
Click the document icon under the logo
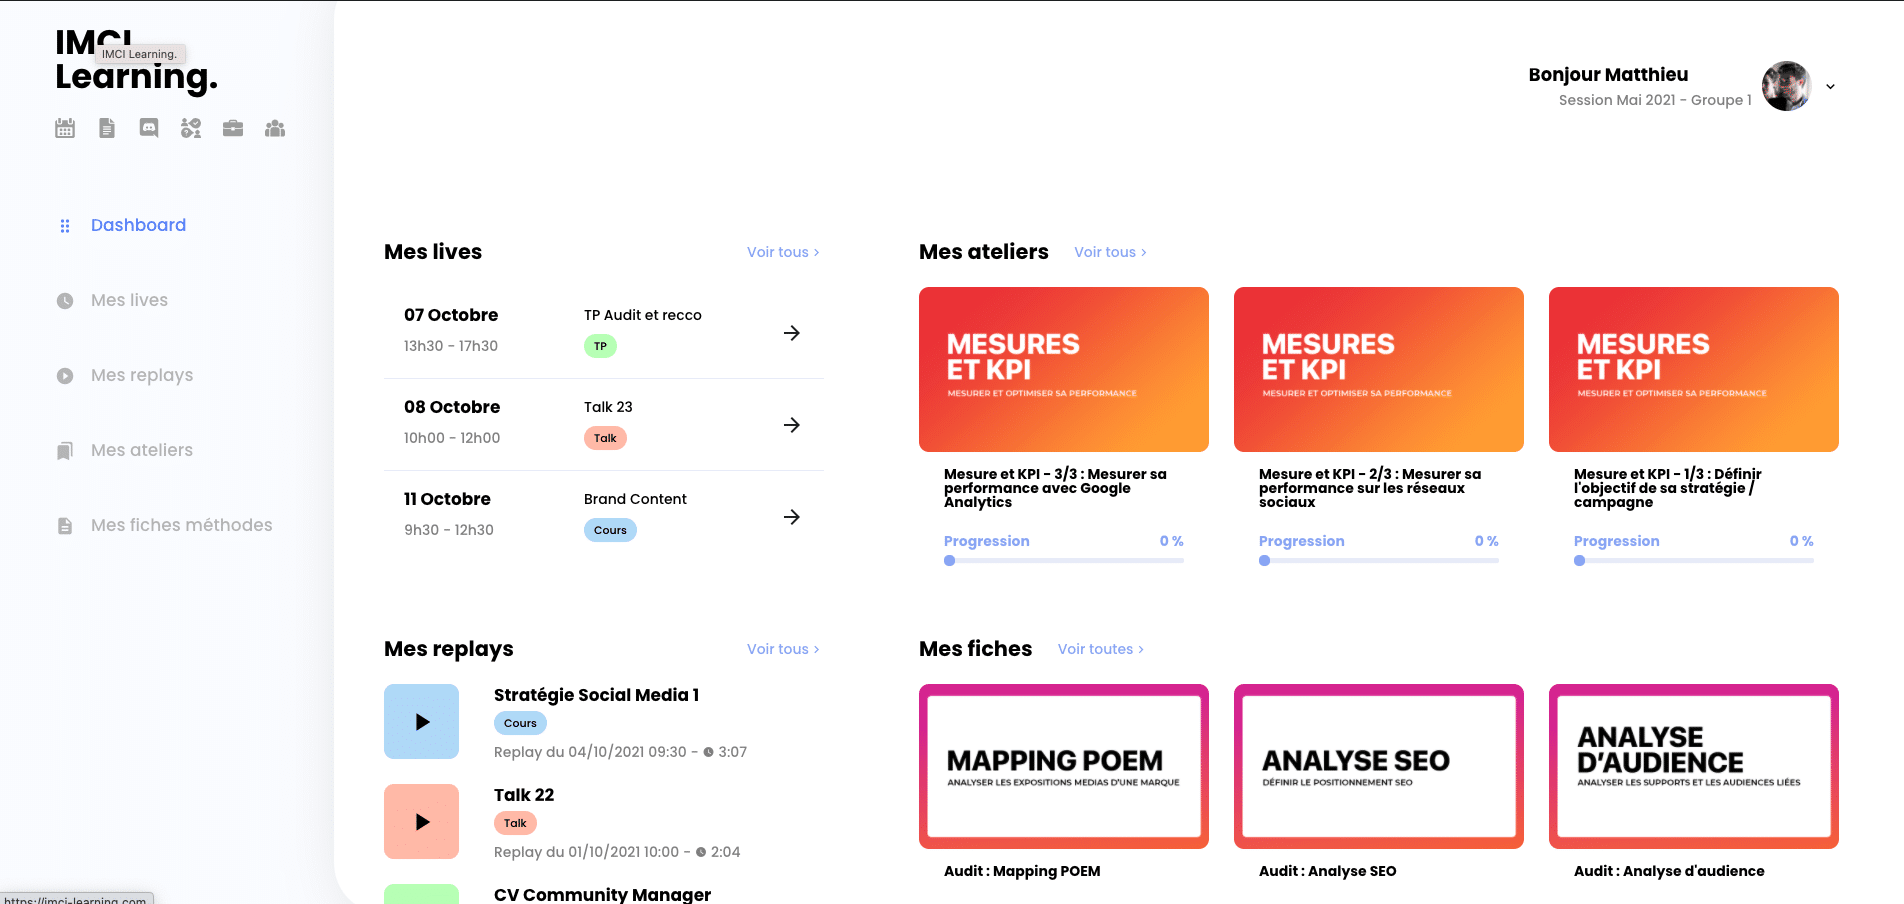point(107,128)
